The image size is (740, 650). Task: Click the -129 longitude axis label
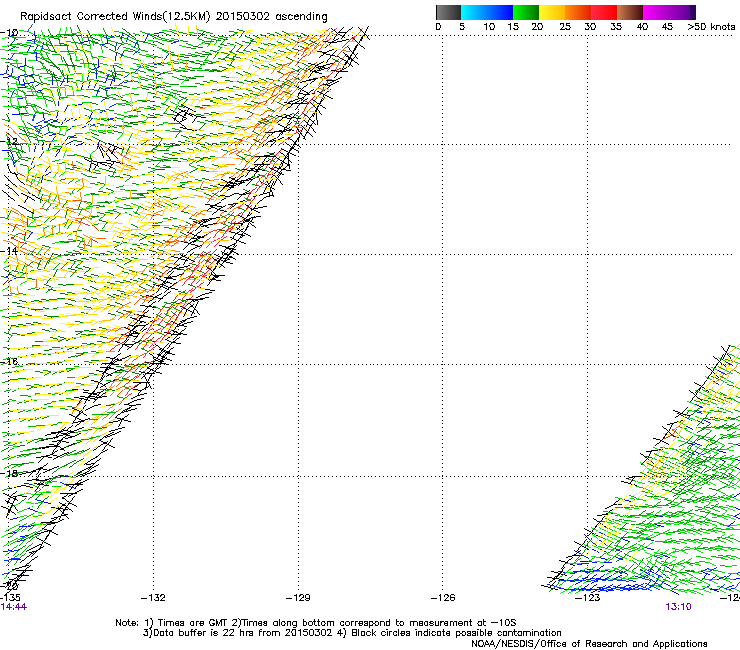pos(298,598)
